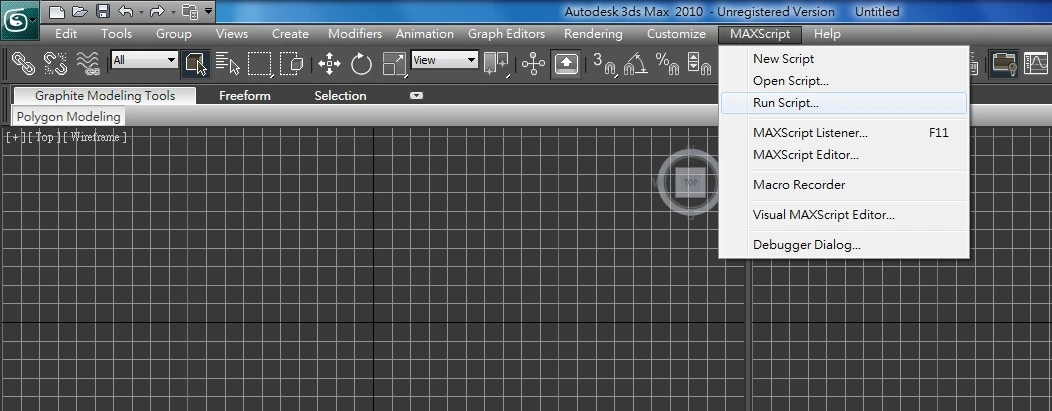Switch to the Selection ribbon tab
The height and width of the screenshot is (411, 1052).
340,96
